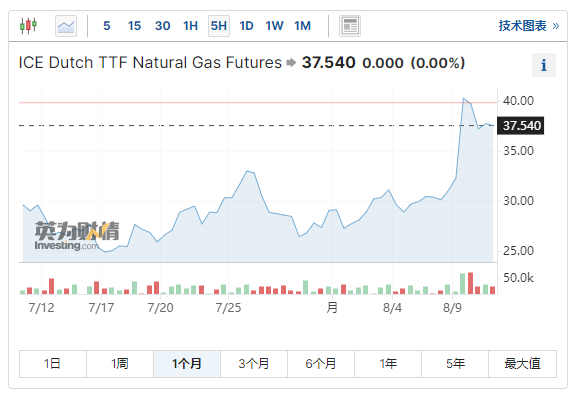Show the 1日 time range
This screenshot has height=397, width=574.
coord(53,364)
